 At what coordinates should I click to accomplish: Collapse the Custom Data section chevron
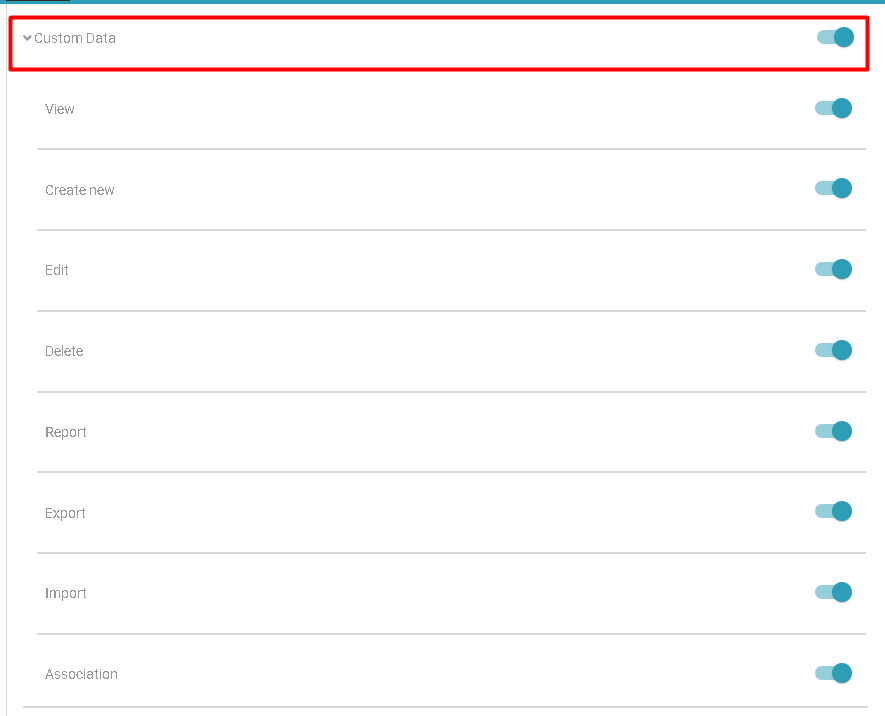tap(27, 39)
